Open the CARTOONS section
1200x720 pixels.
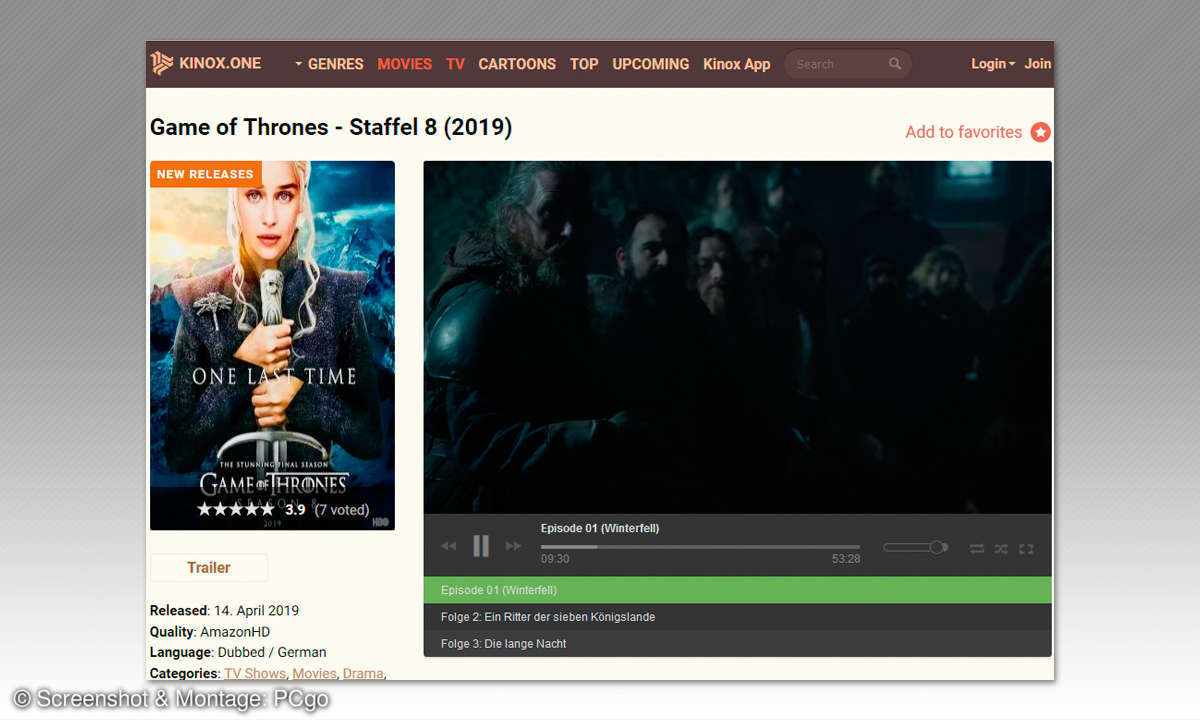tap(517, 64)
